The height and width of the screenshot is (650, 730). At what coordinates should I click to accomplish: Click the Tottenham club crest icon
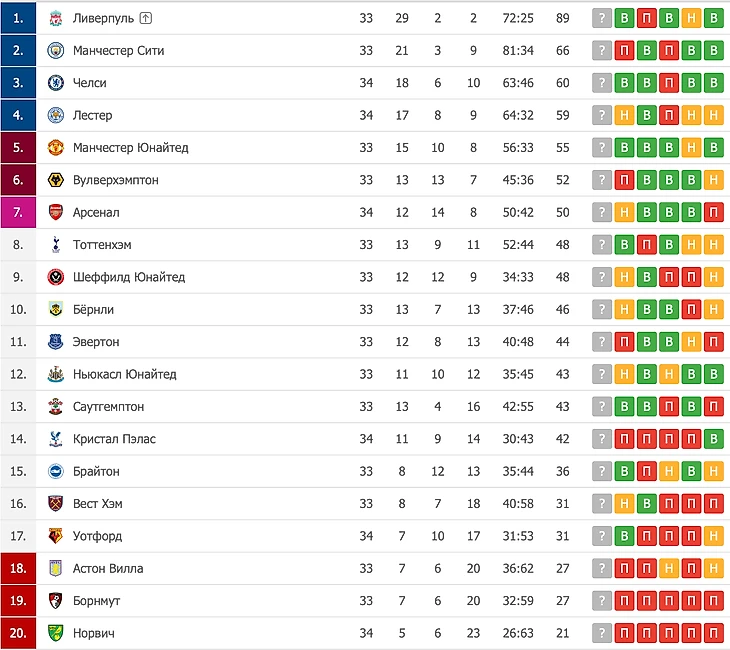55,244
